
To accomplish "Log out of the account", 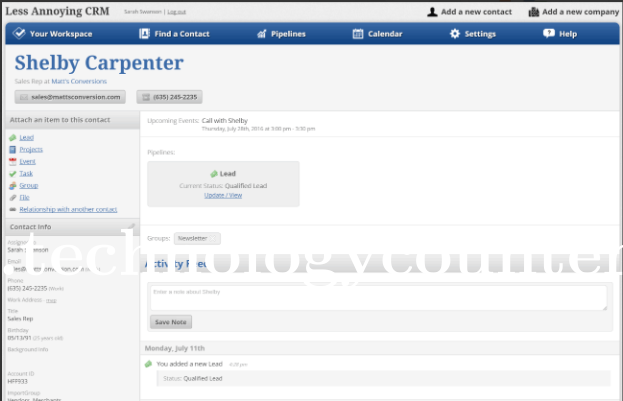I will pos(176,12).
